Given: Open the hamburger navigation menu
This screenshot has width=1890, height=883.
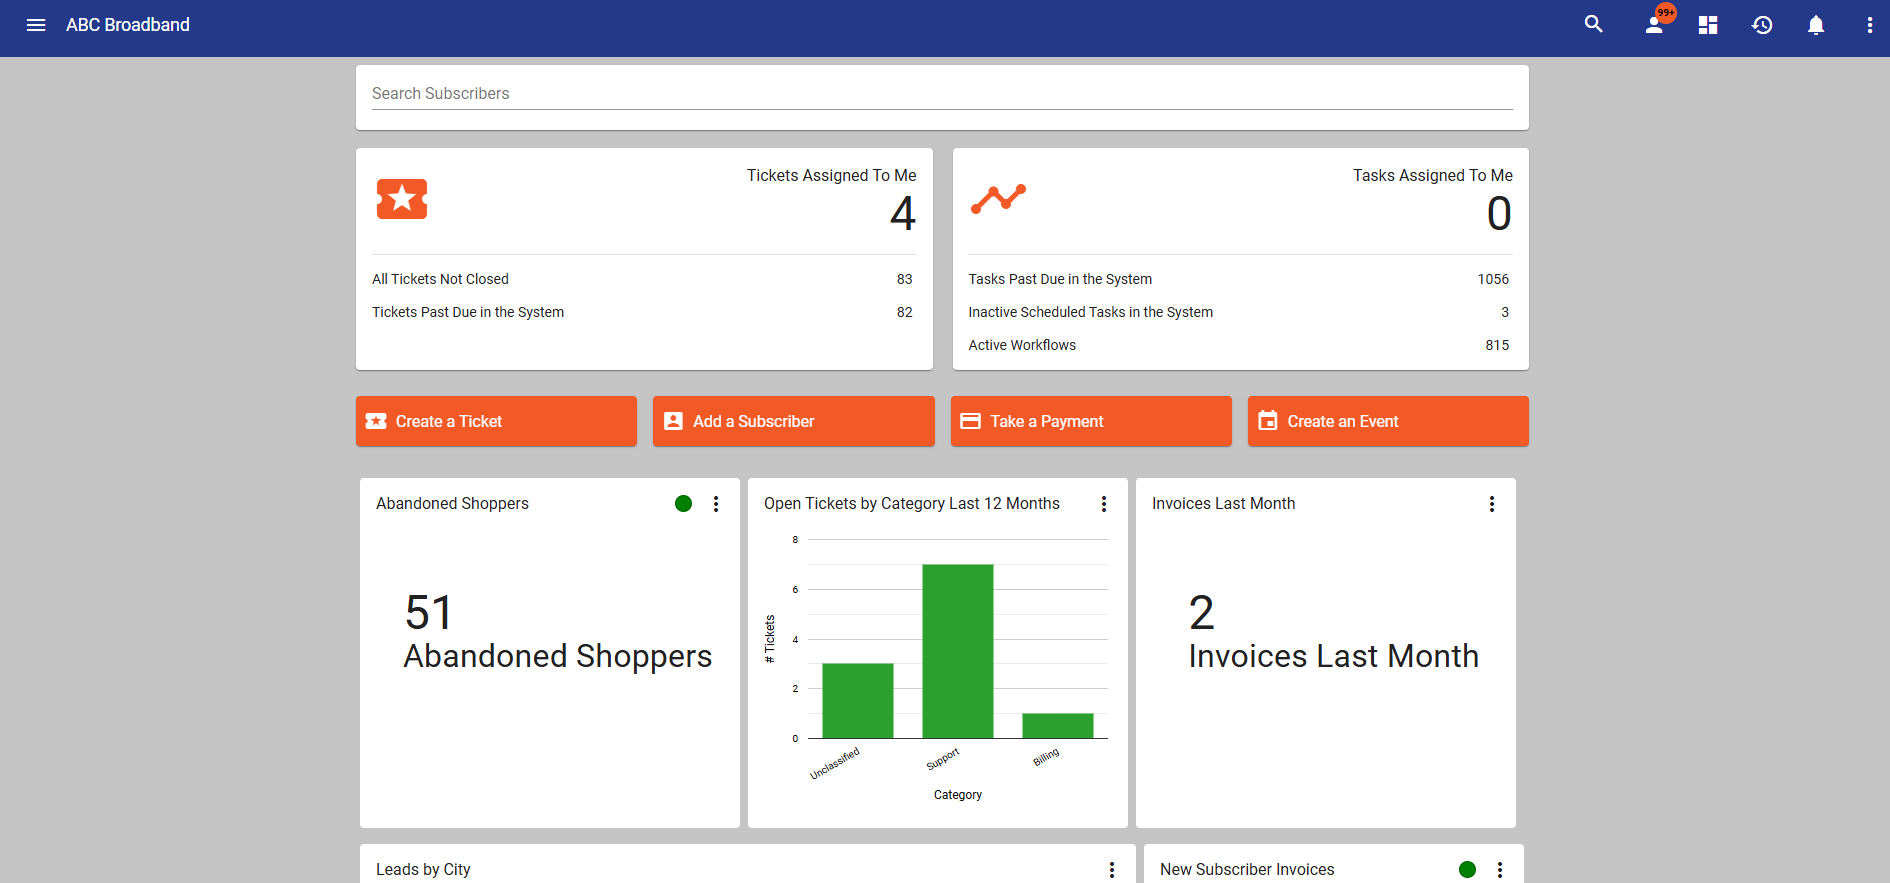Looking at the screenshot, I should pos(36,25).
